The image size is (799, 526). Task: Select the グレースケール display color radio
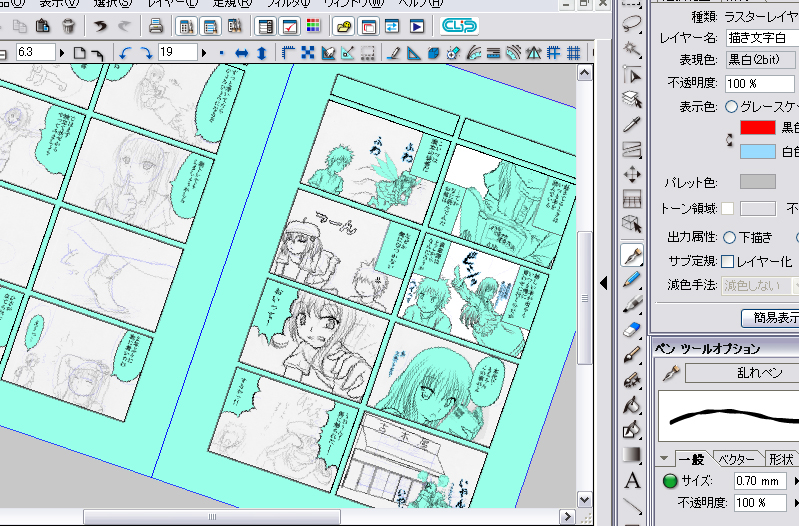click(x=731, y=107)
